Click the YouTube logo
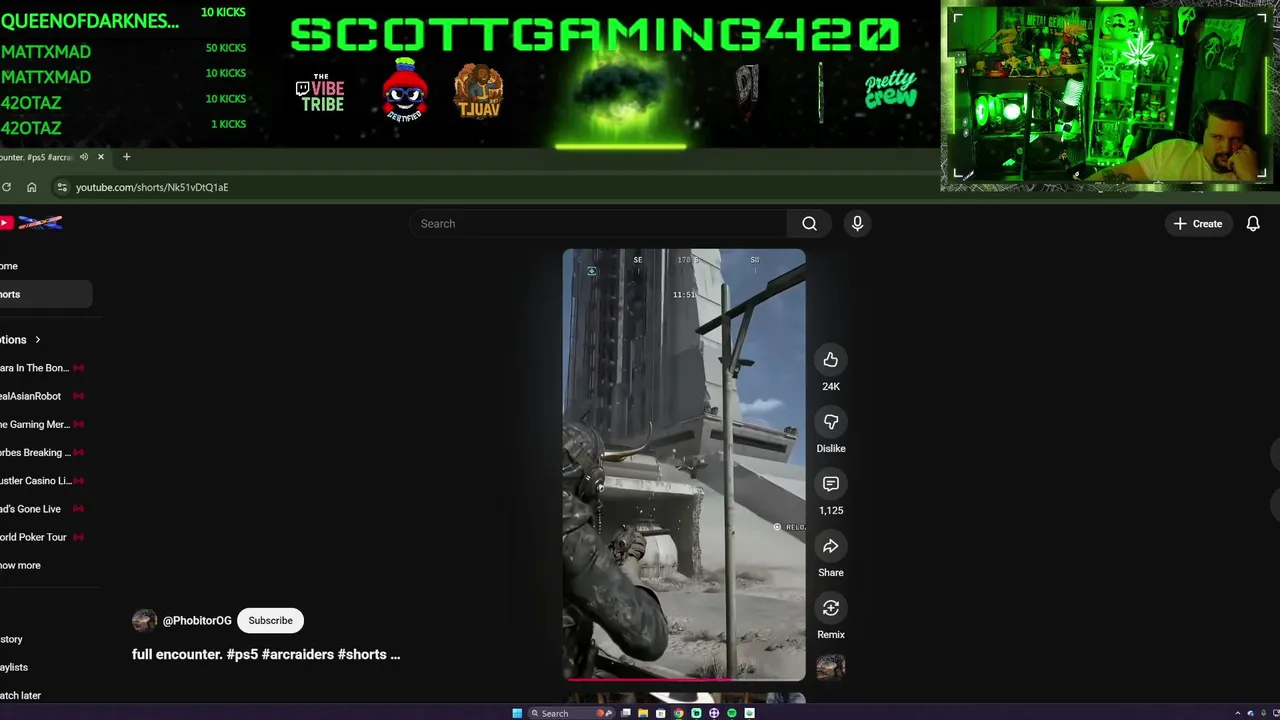The height and width of the screenshot is (720, 1280). pos(31,223)
